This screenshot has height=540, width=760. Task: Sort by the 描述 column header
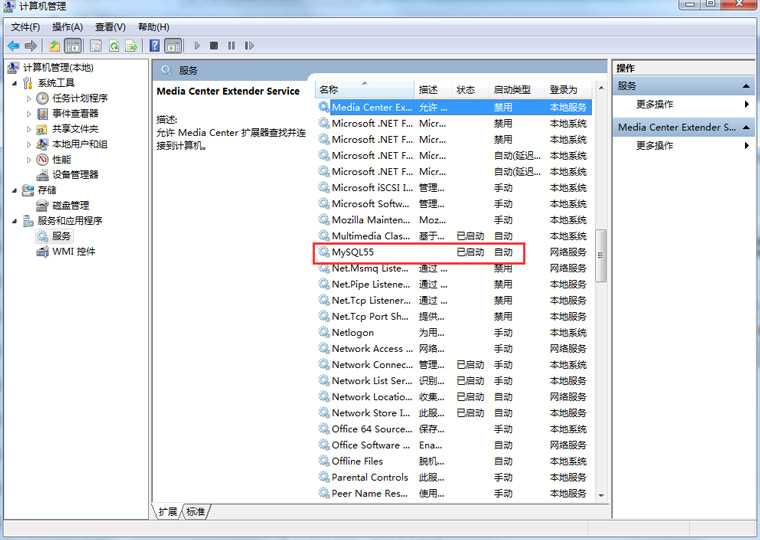tap(432, 90)
